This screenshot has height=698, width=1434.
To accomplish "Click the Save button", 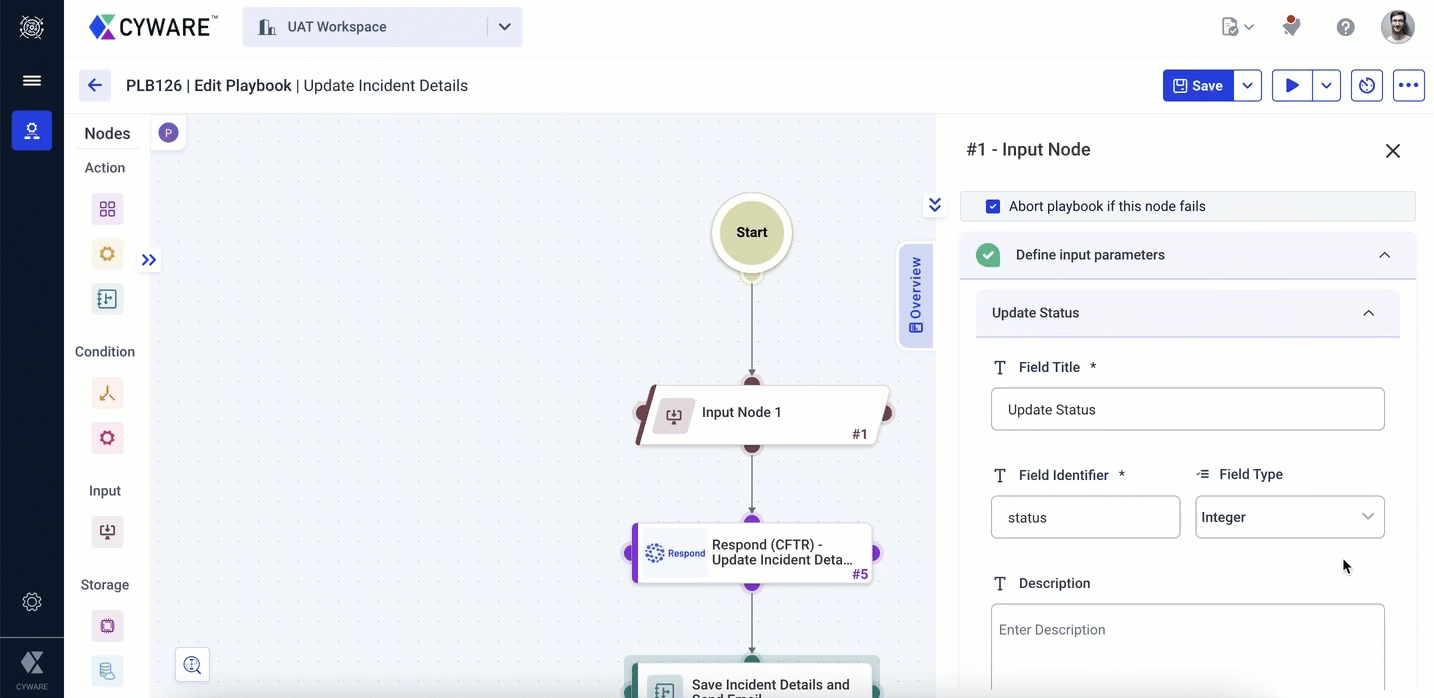I will 1197,86.
